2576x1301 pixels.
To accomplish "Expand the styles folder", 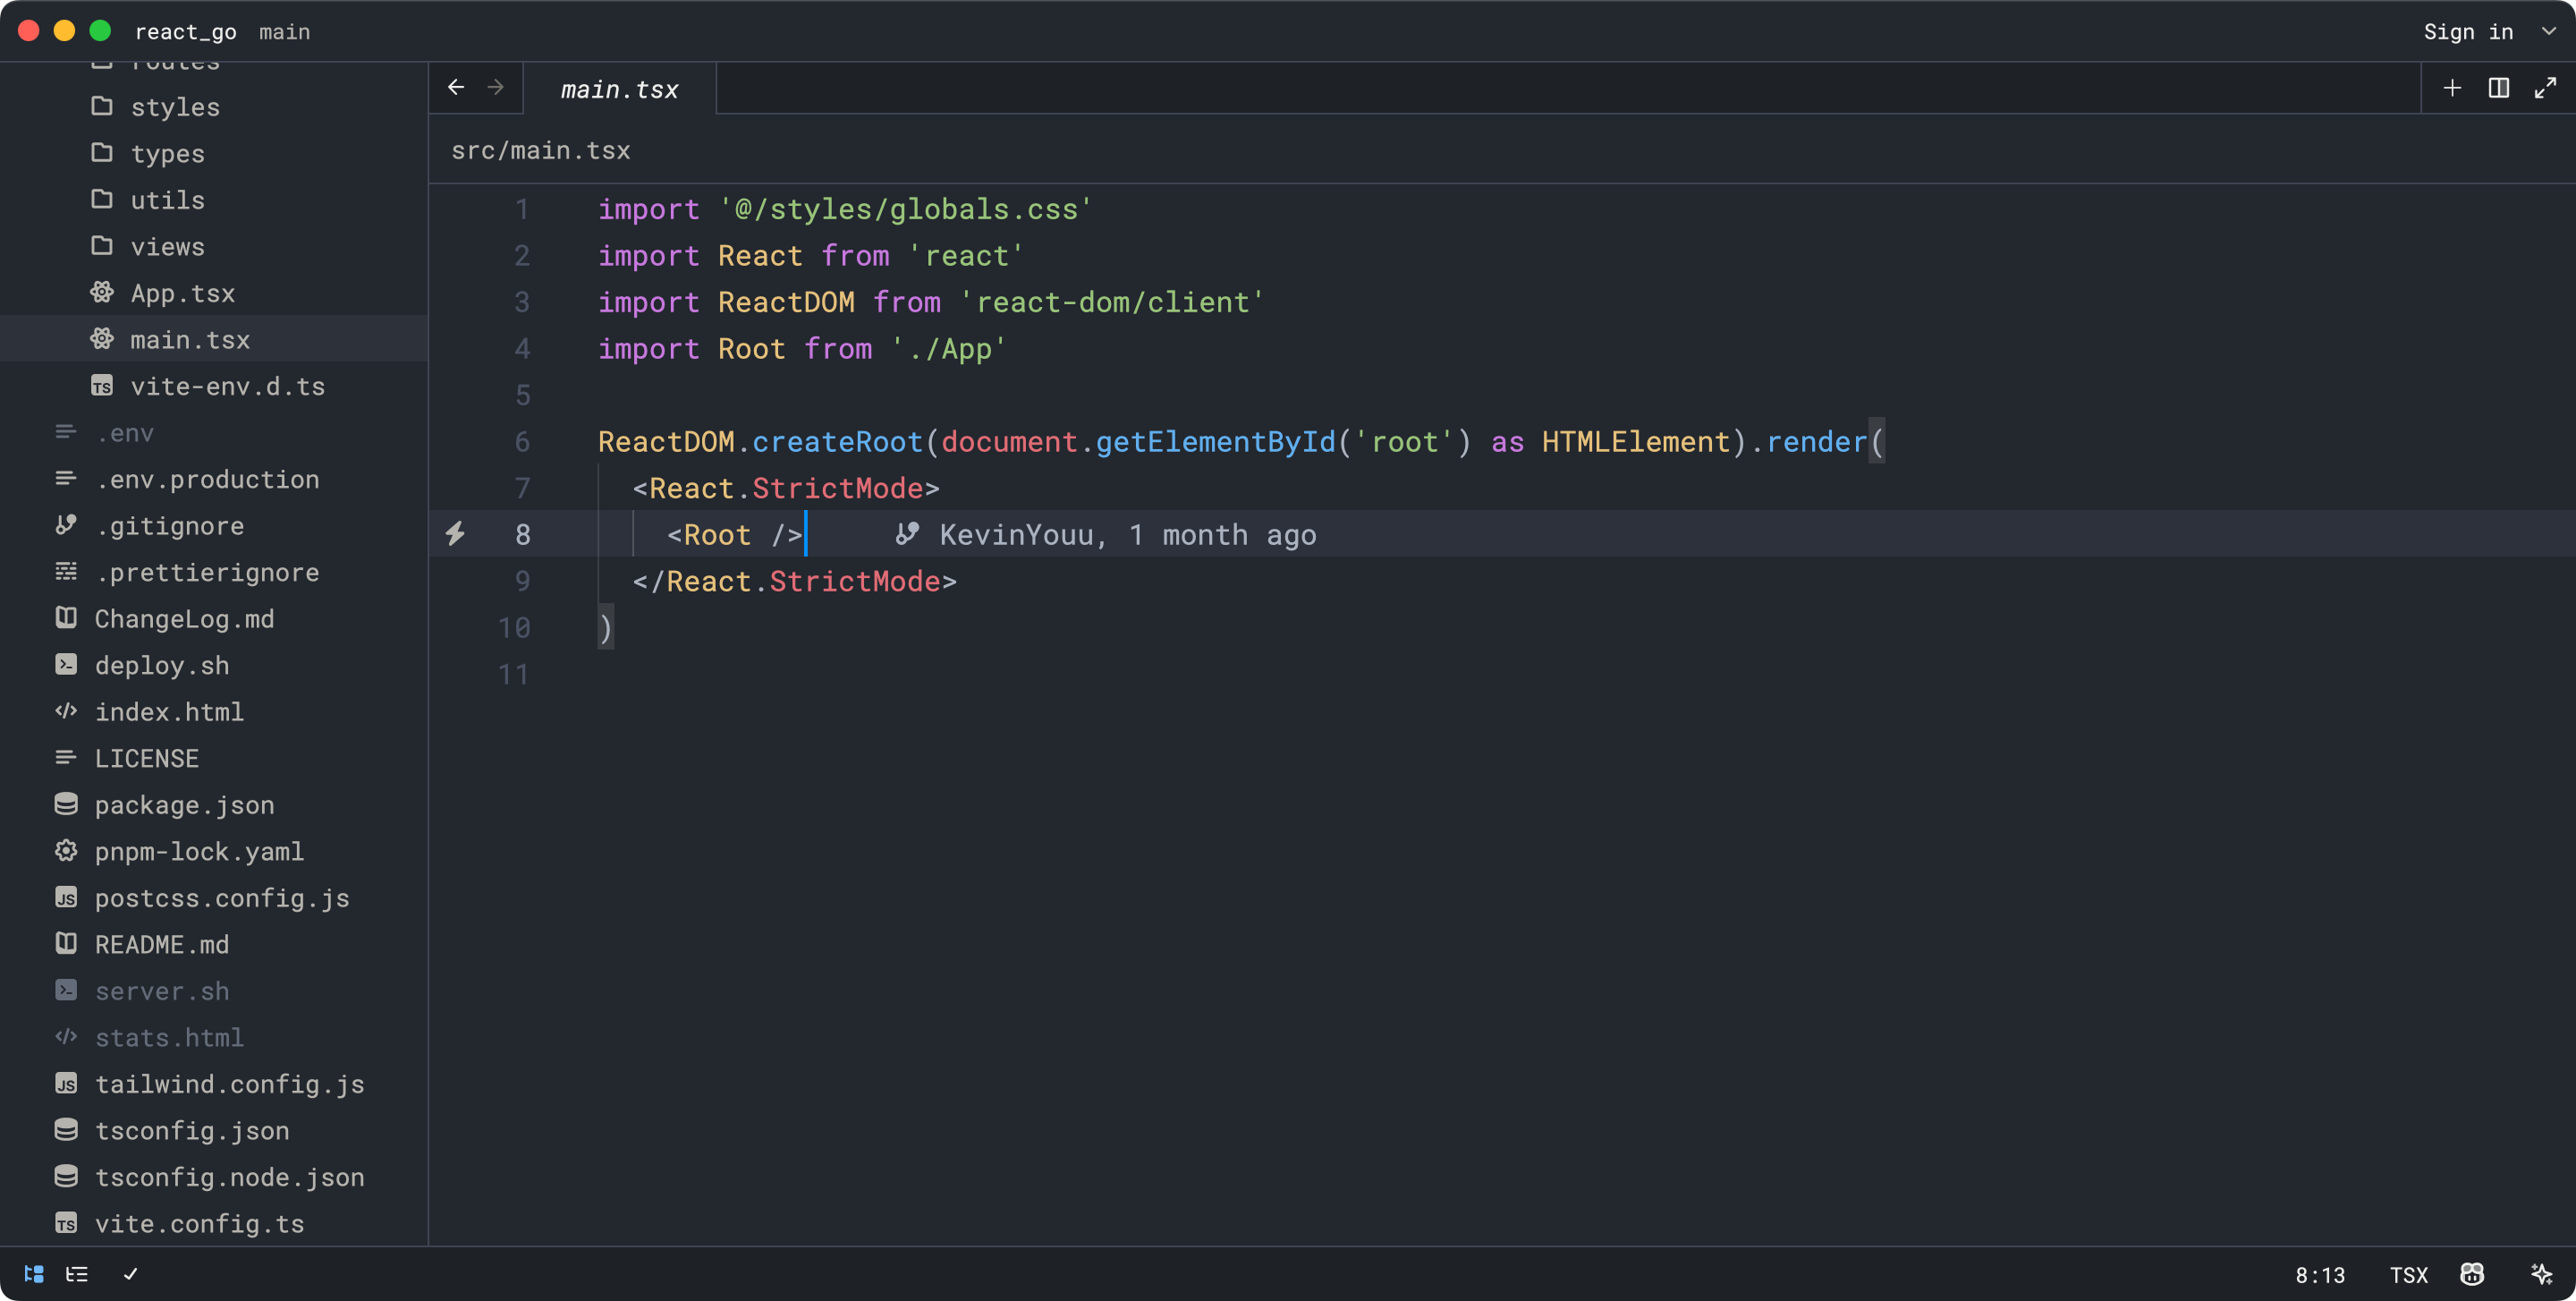I will [175, 107].
